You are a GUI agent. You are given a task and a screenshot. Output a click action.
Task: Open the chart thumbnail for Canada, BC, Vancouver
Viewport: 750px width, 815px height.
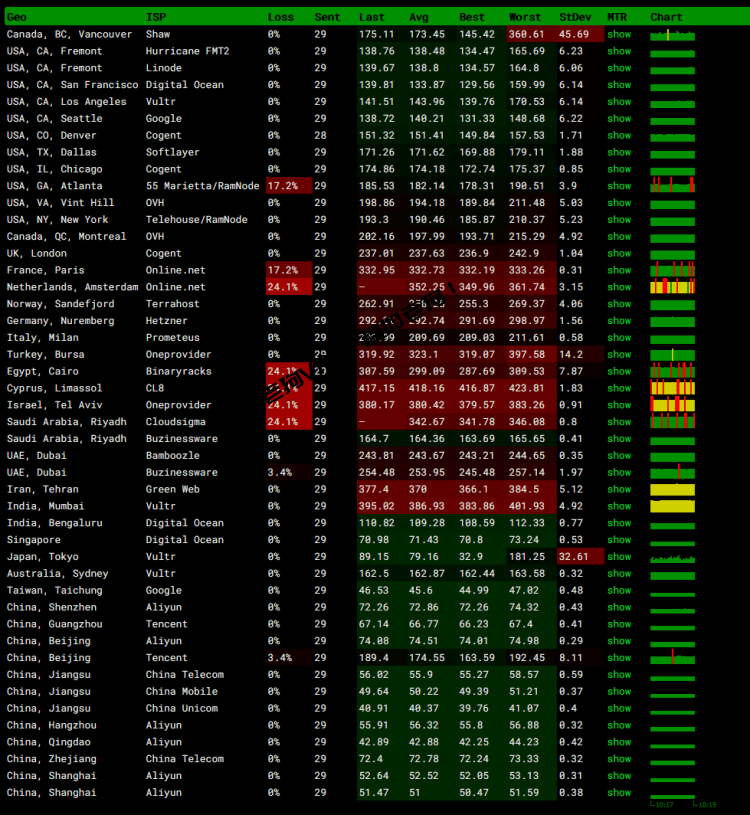(673, 35)
